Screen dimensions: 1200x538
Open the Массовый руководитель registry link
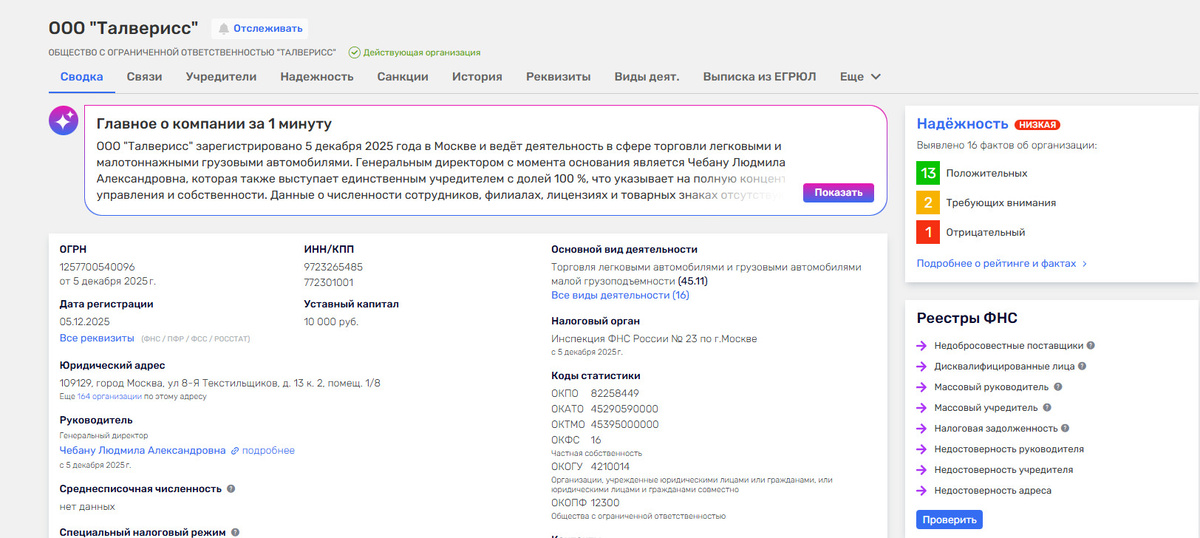[x=992, y=387]
